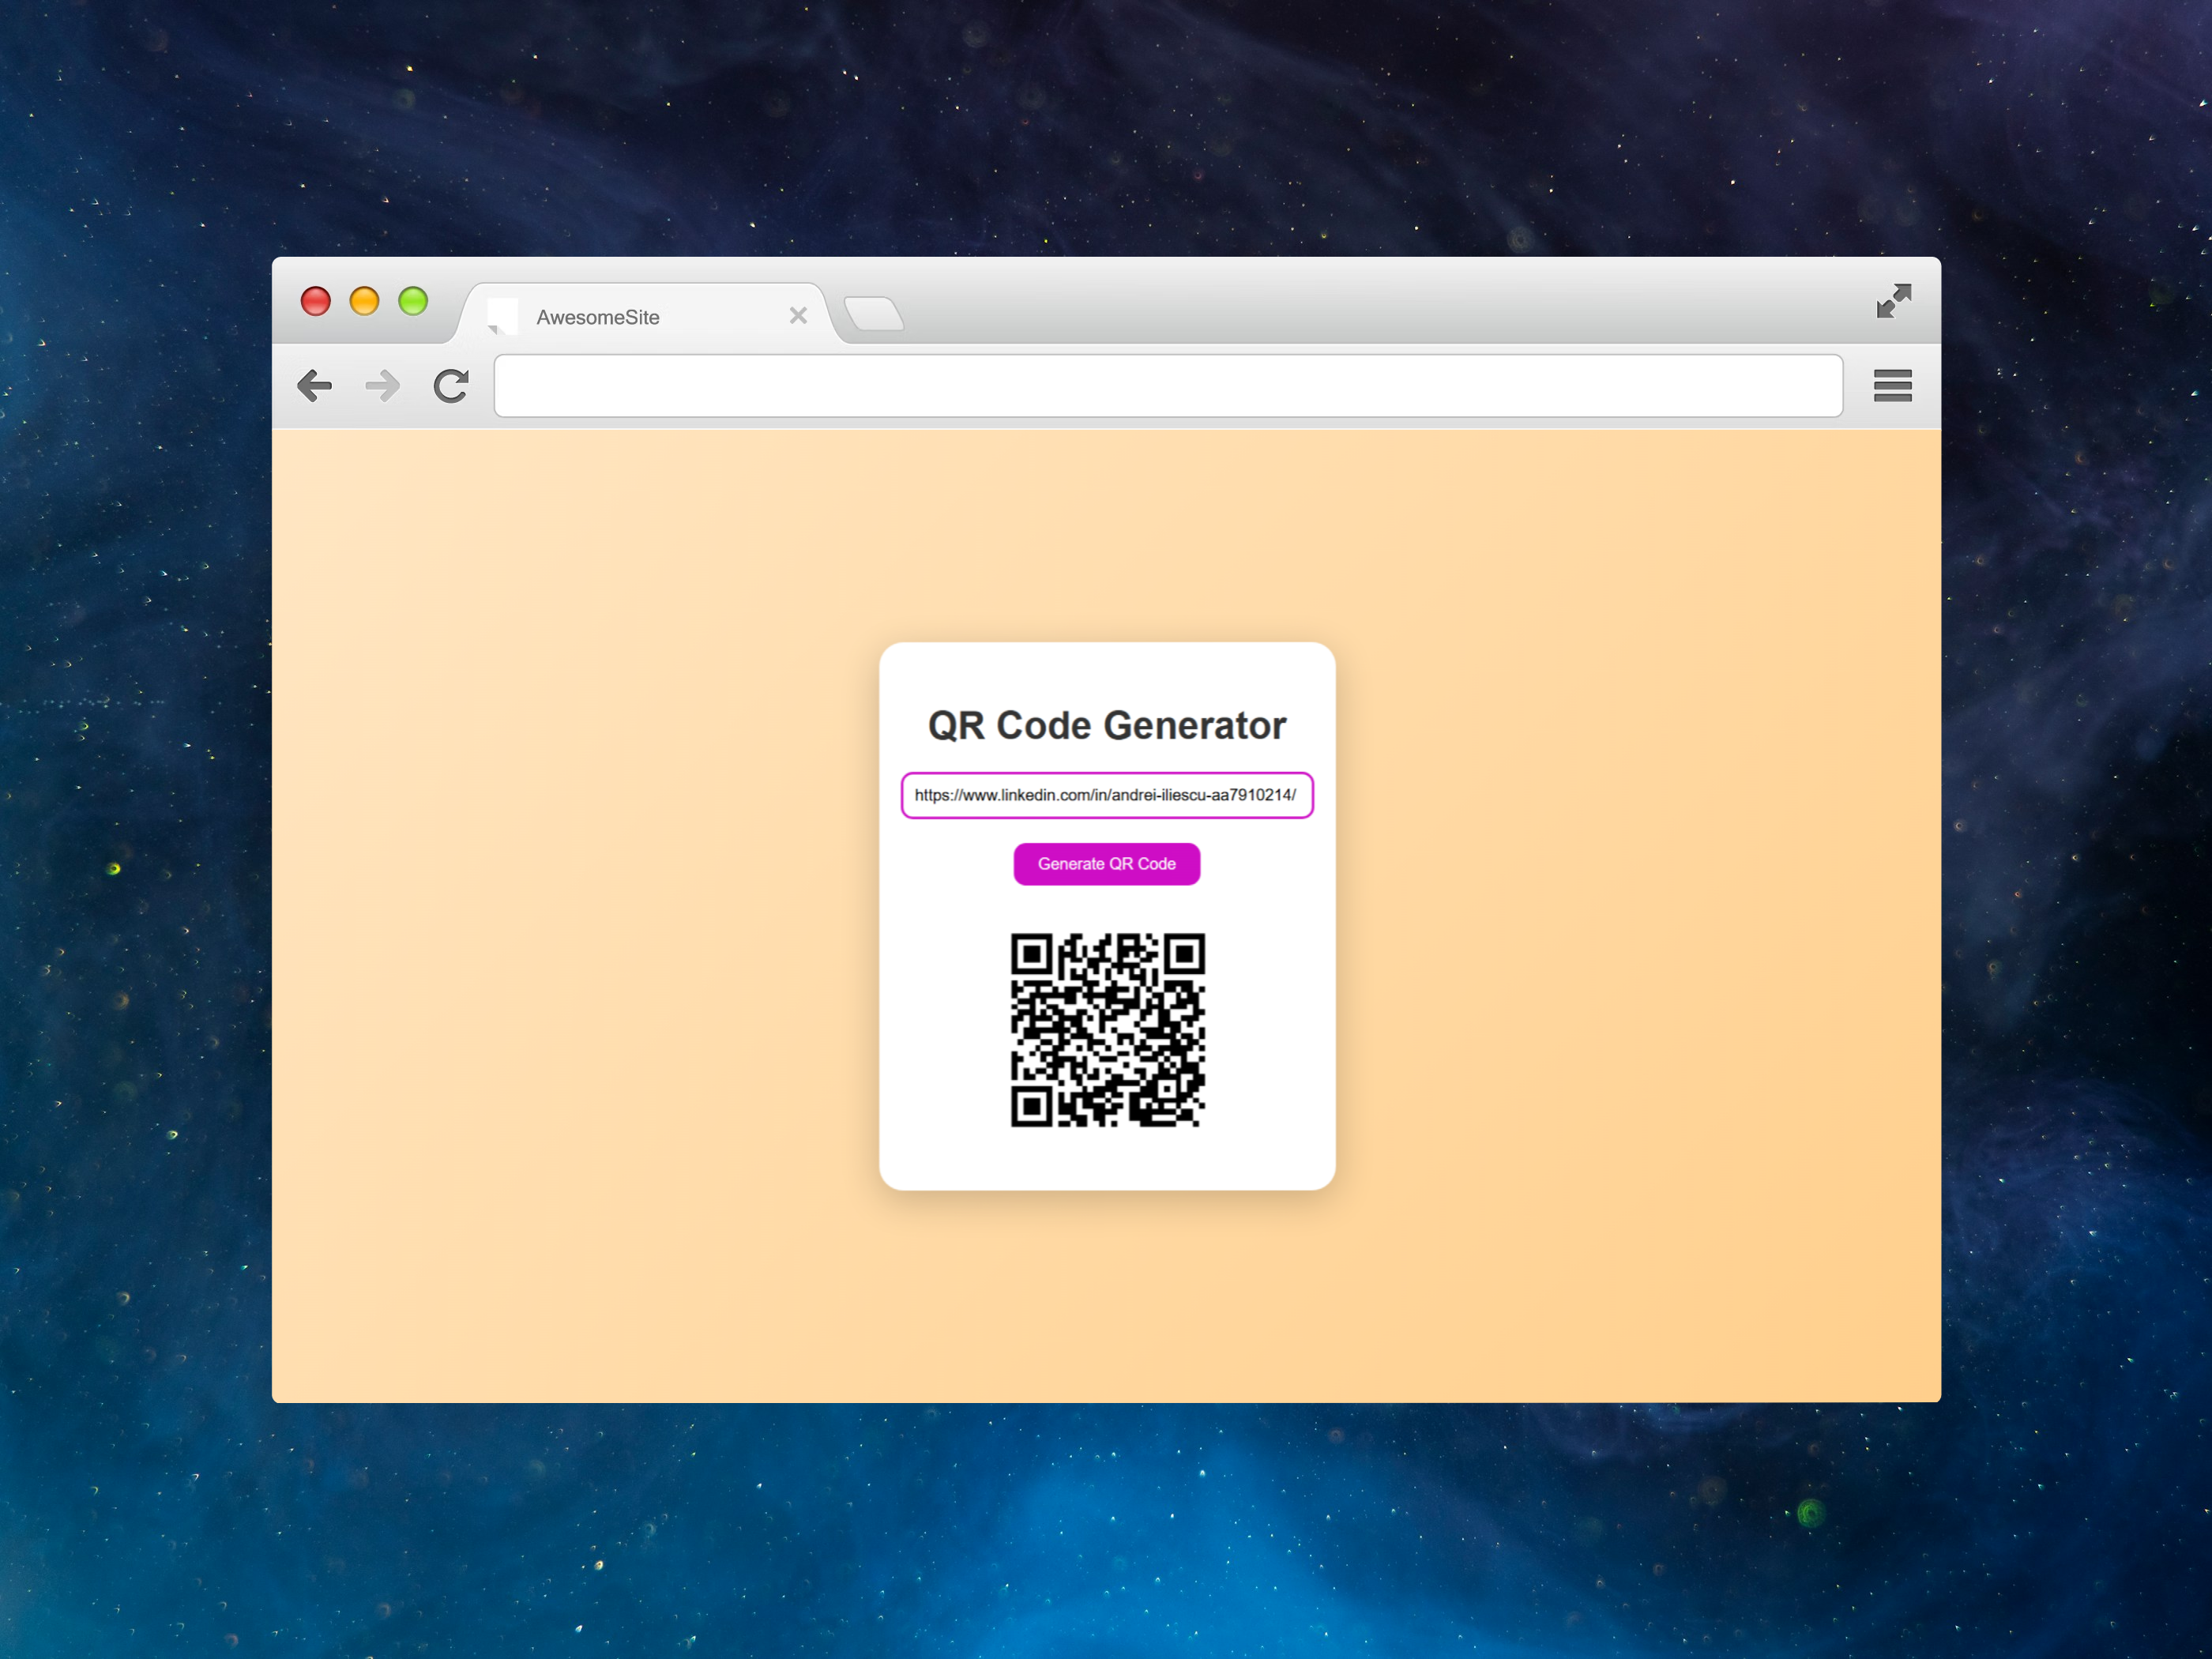Minimize the window with the yellow button

(364, 301)
